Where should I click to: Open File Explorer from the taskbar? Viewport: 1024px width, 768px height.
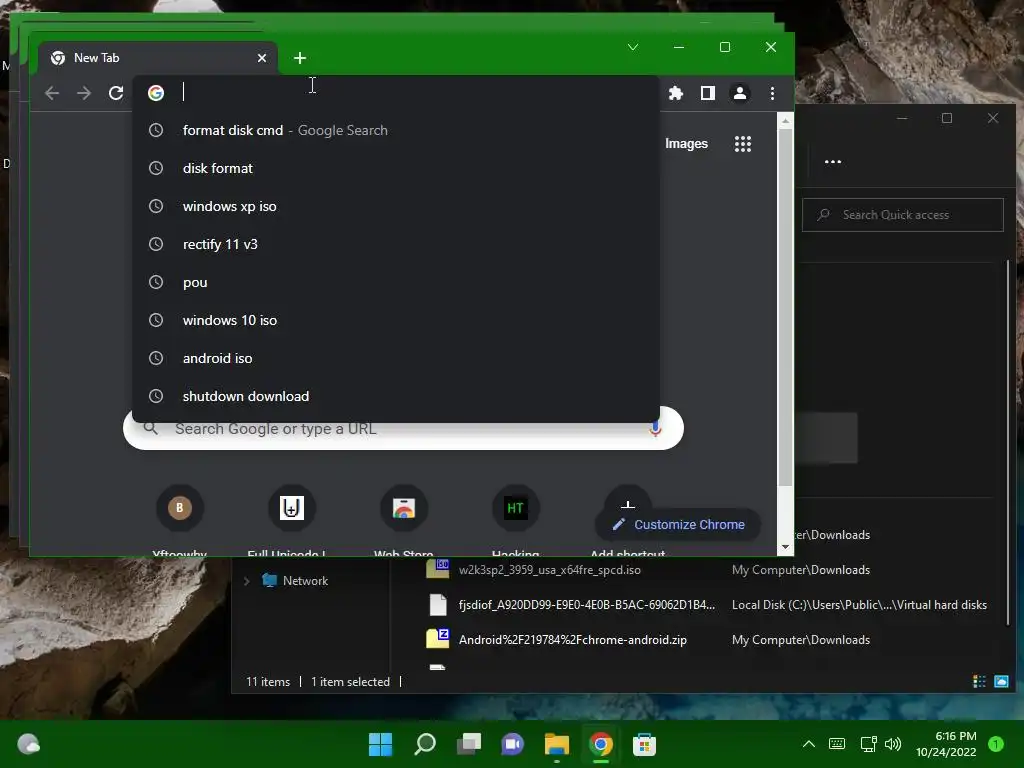tap(556, 744)
